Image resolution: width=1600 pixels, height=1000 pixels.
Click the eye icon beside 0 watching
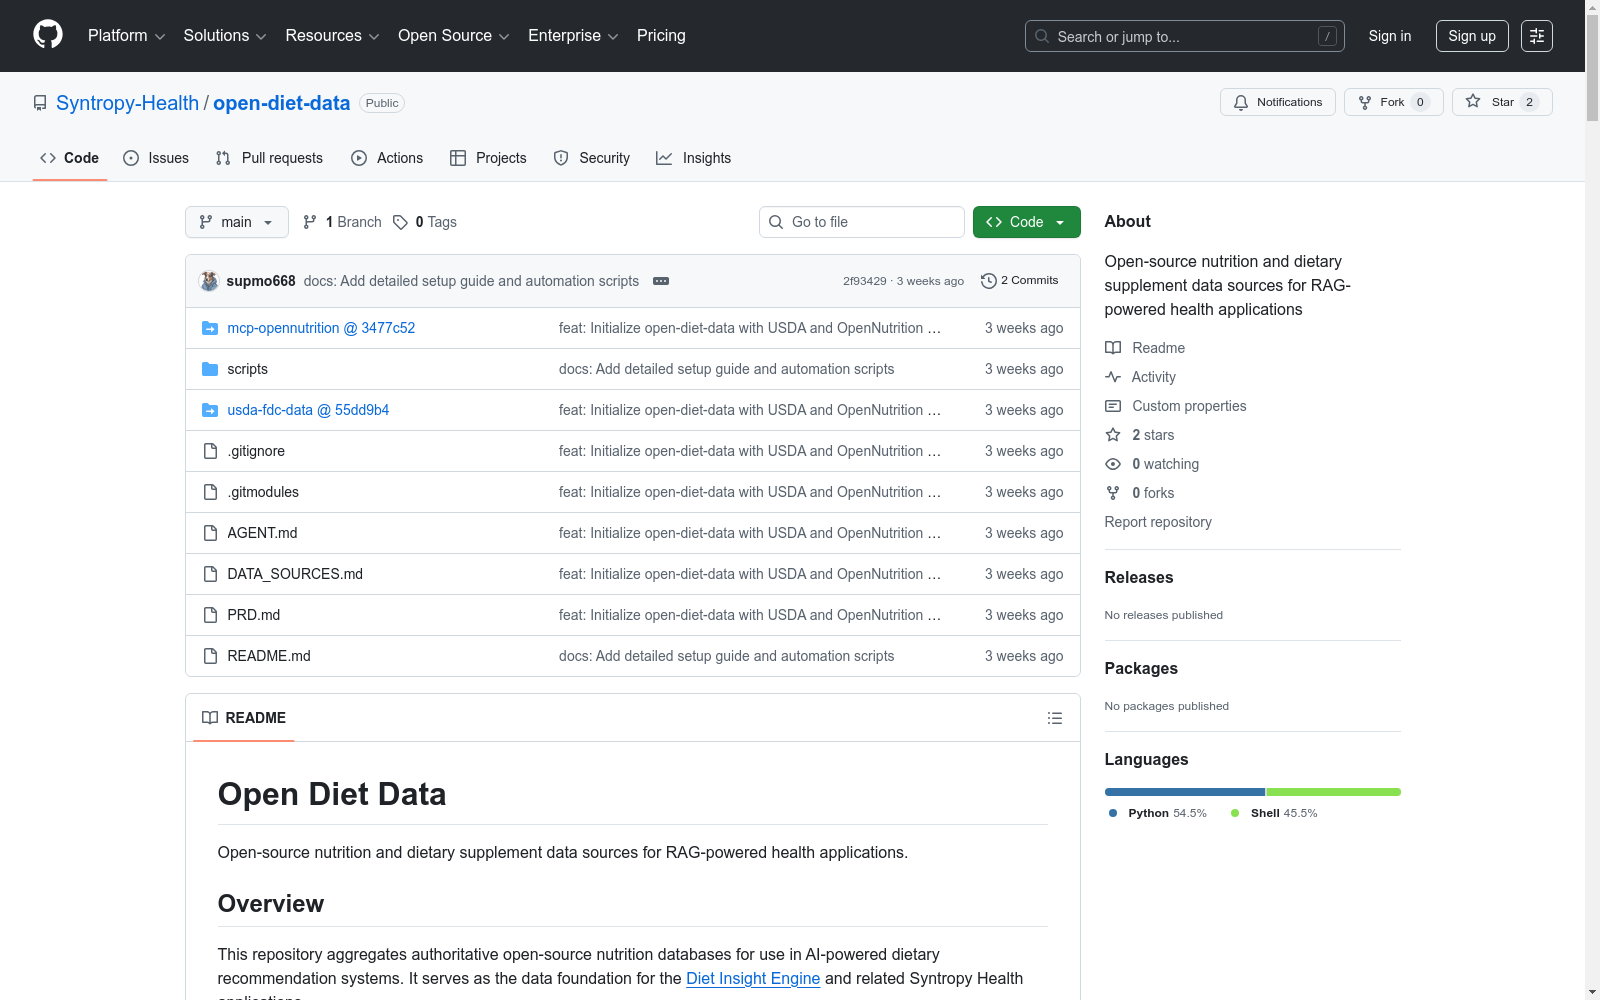[x=1113, y=464]
